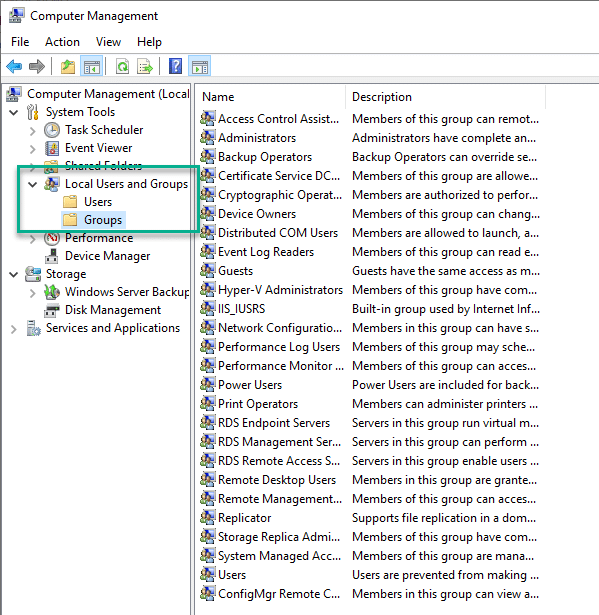Click the blue Back arrow toolbar icon
Screen dimensions: 599x615
(x=14, y=66)
